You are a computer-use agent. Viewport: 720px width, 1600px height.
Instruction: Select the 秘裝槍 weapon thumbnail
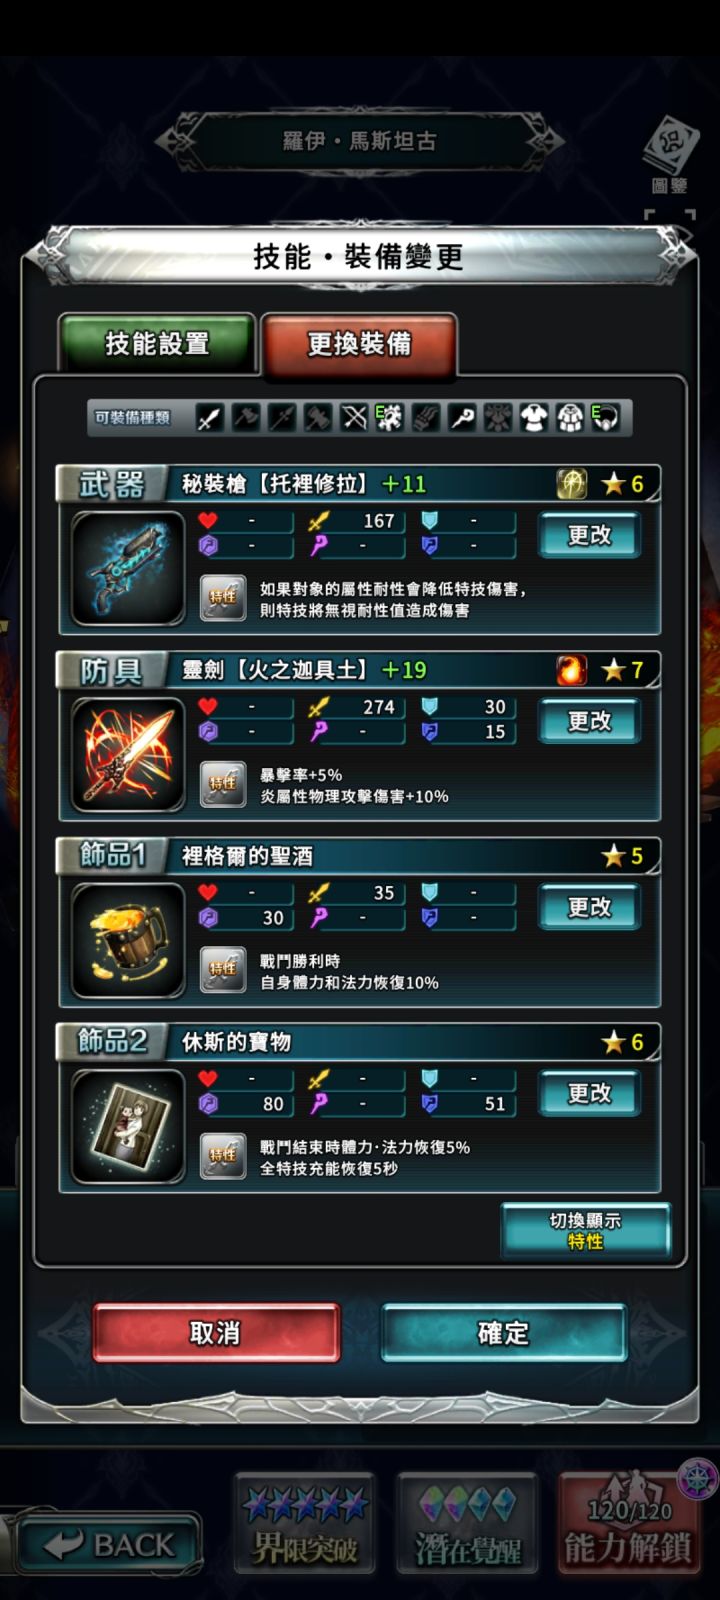[x=128, y=569]
